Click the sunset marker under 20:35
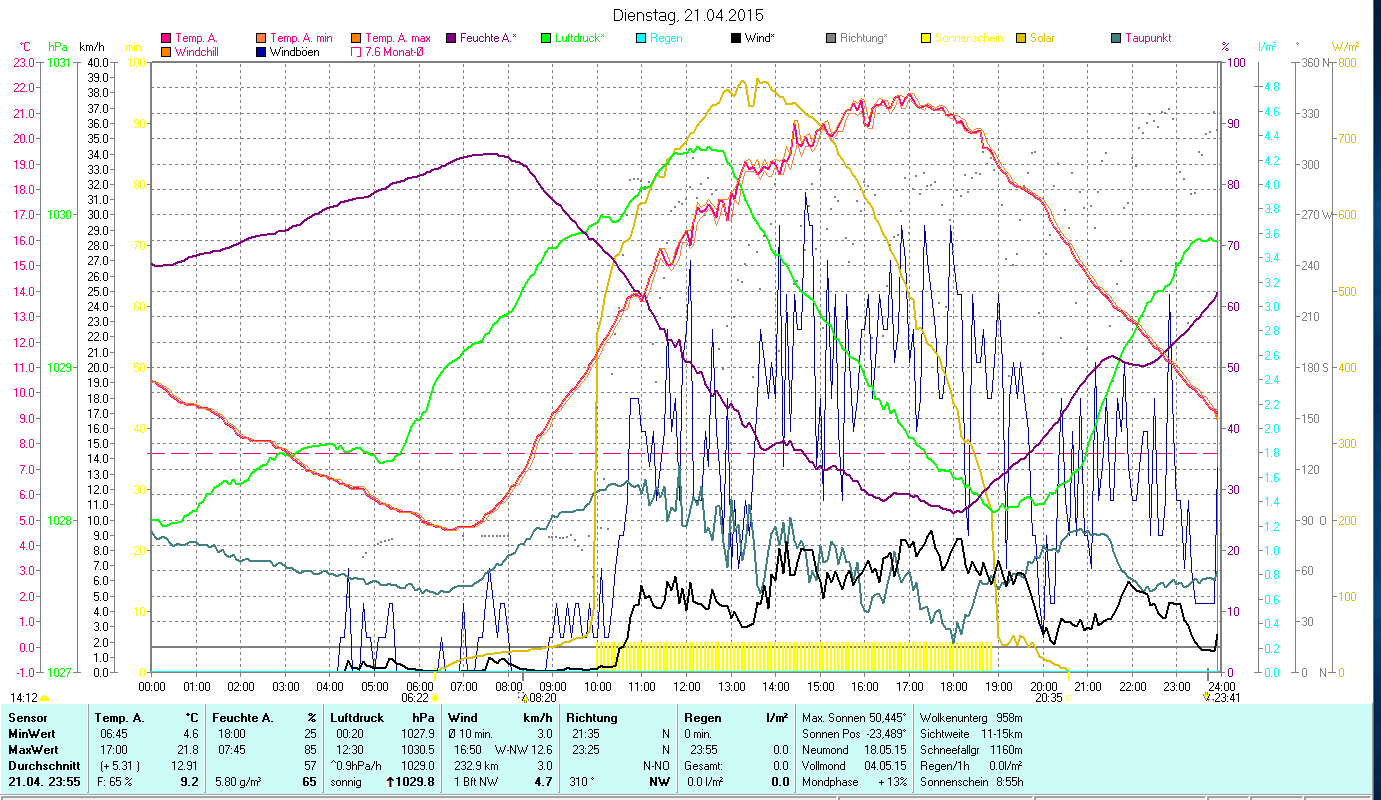1381x800 pixels. click(x=1067, y=699)
